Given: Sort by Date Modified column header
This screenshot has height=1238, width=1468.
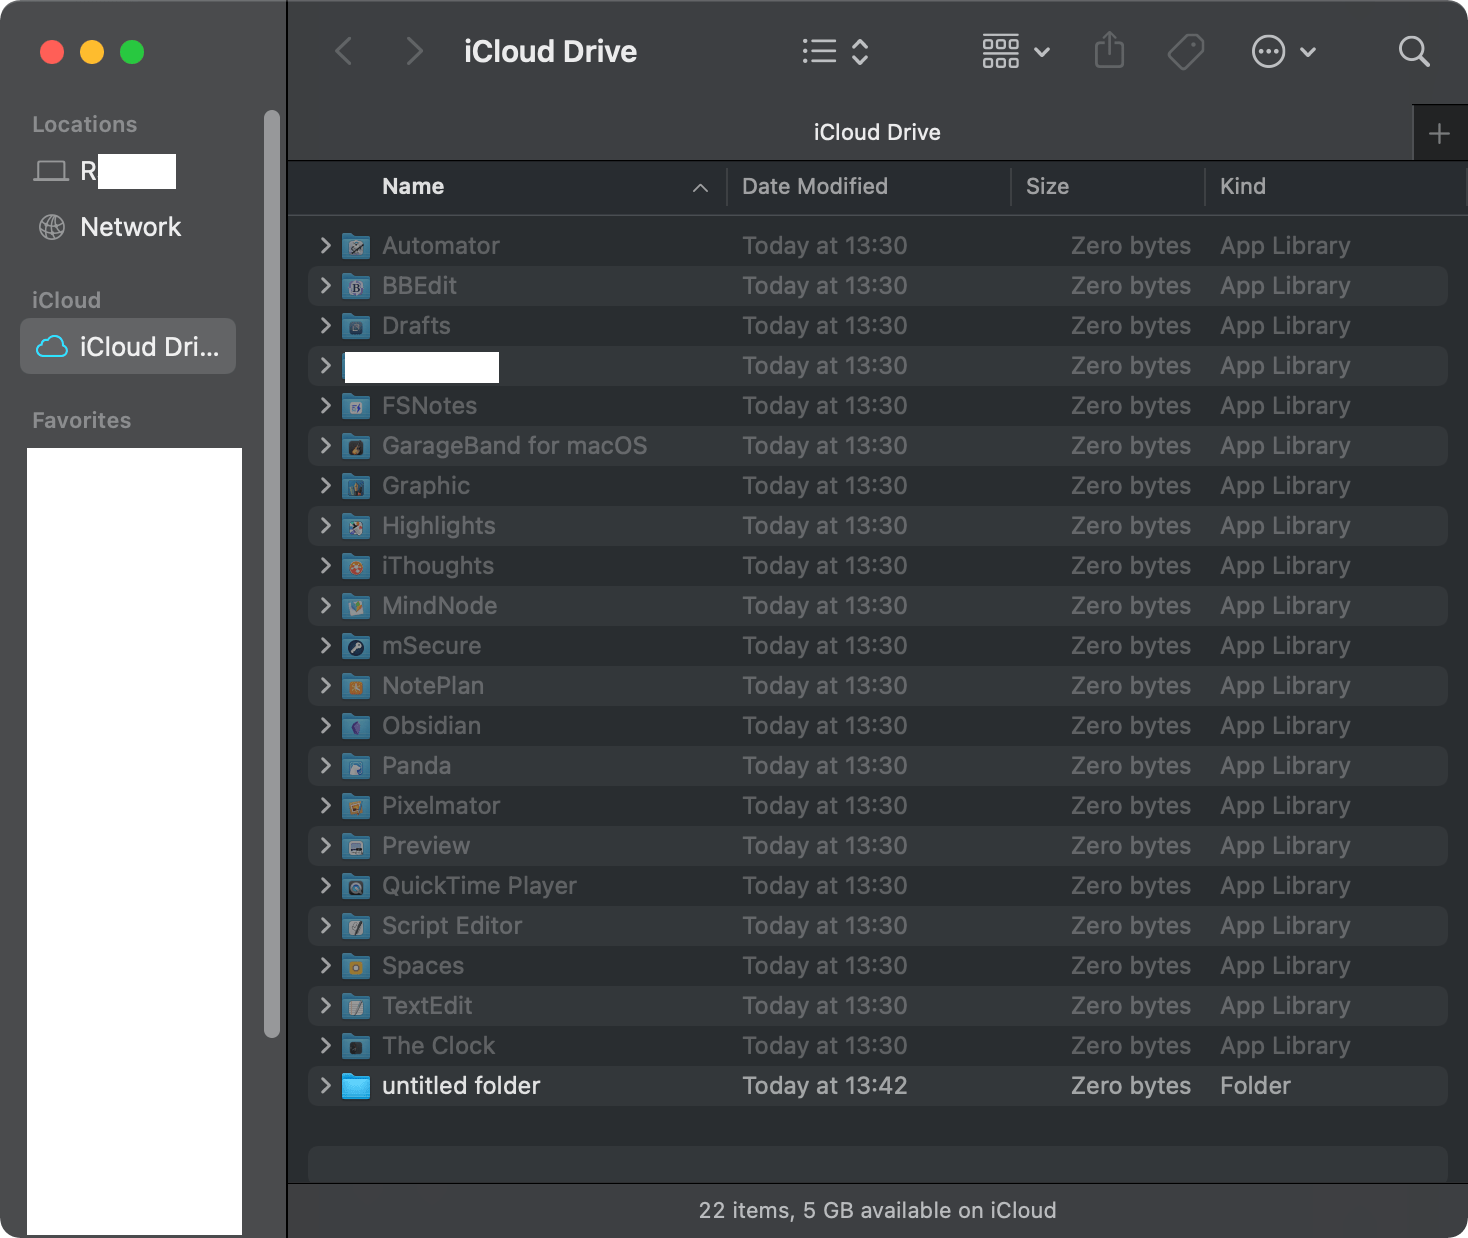Looking at the screenshot, I should click(x=869, y=187).
